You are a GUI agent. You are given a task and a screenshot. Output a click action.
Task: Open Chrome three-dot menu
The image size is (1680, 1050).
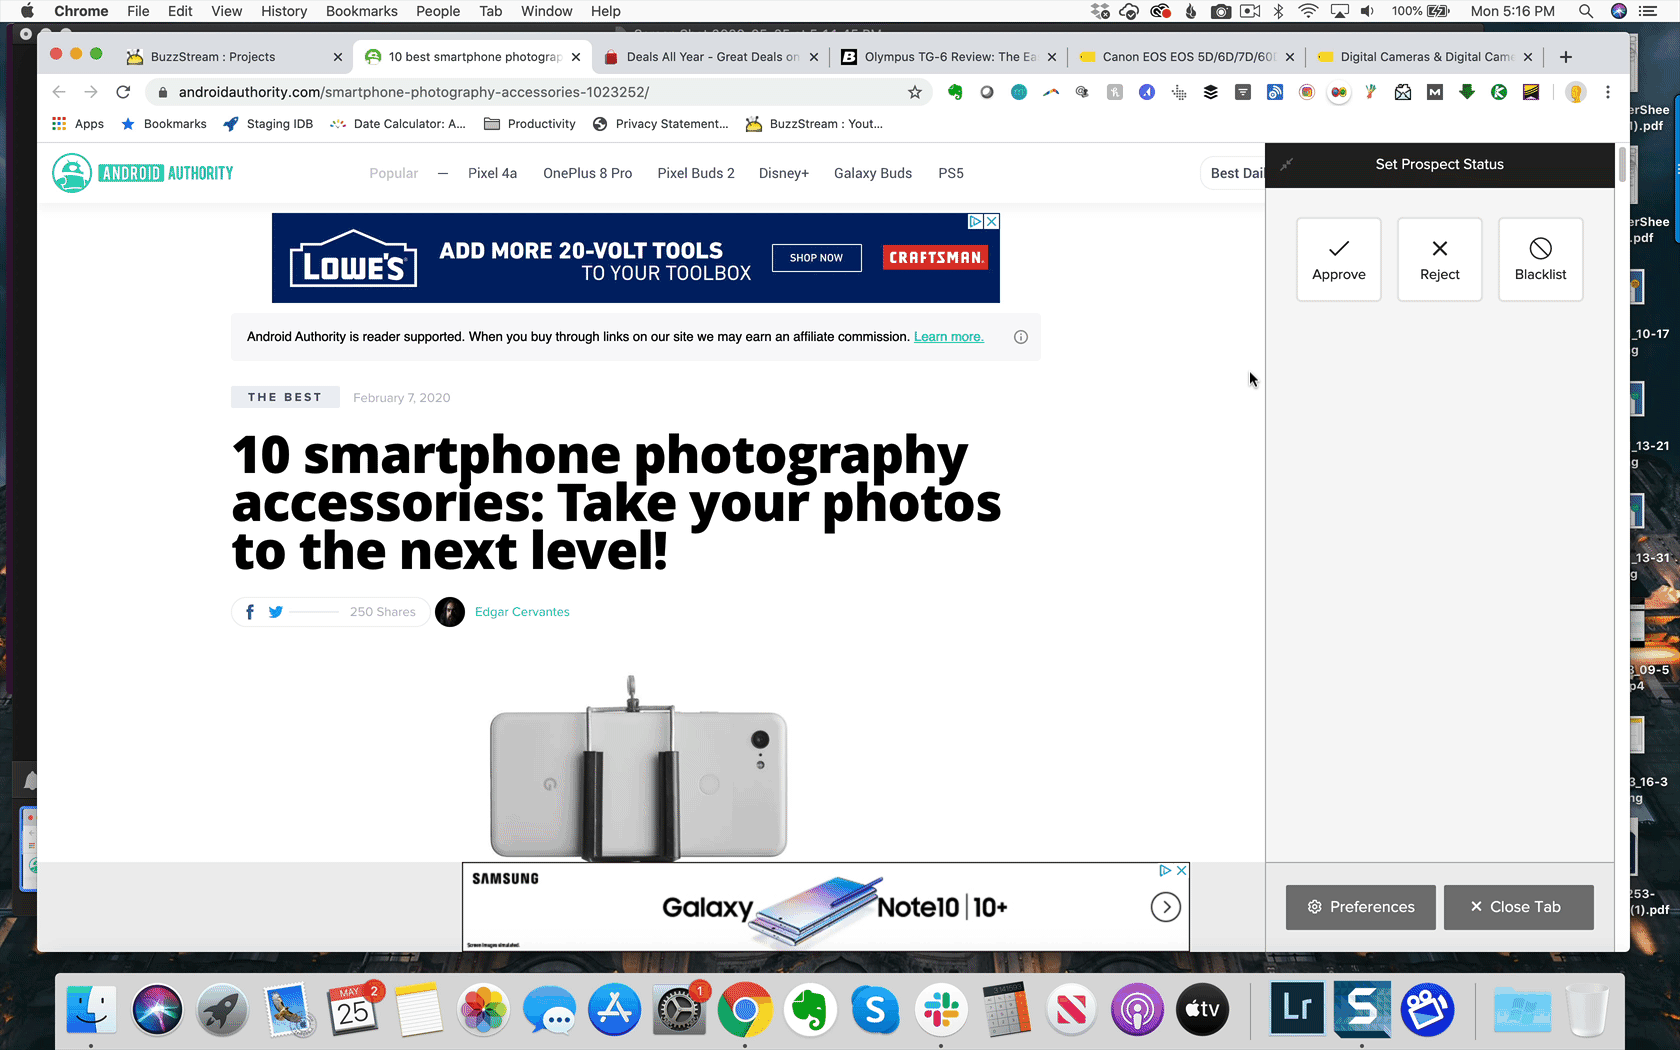[x=1608, y=92]
